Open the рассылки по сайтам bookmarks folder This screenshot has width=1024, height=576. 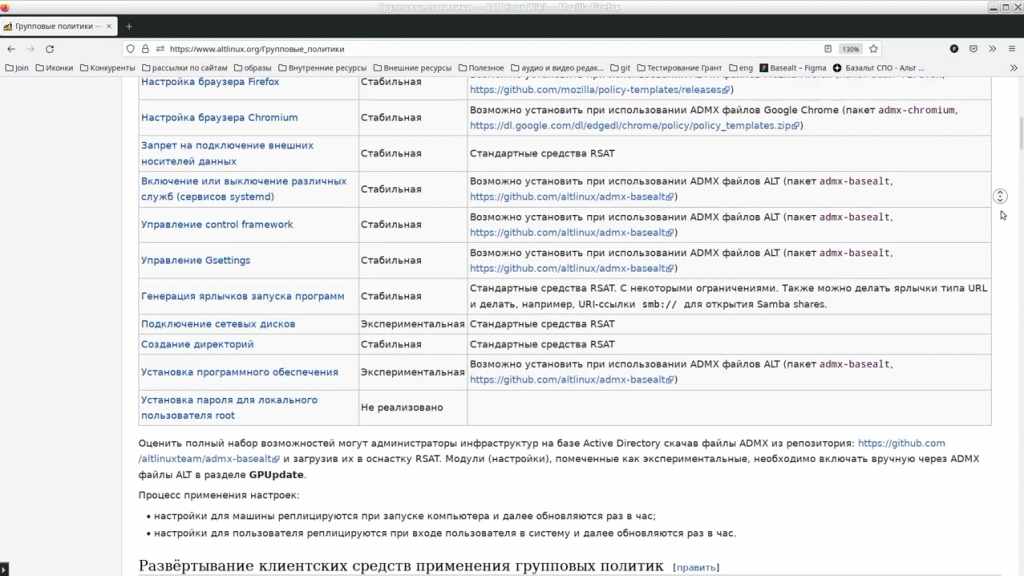coord(184,68)
